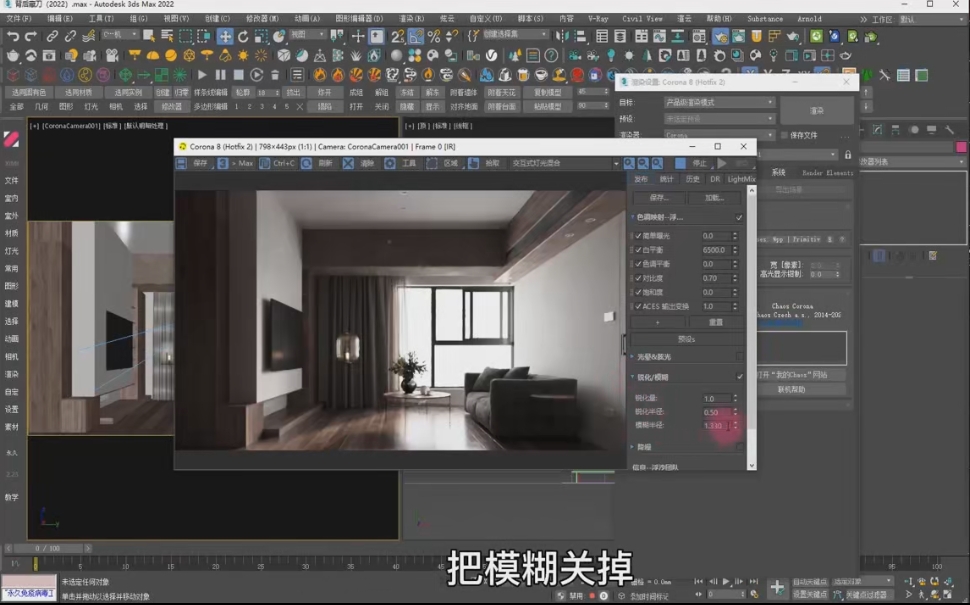Click the play triangle in the plugin toolbar
Viewport: 970px width, 605px height.
pyautogui.click(x=202, y=75)
